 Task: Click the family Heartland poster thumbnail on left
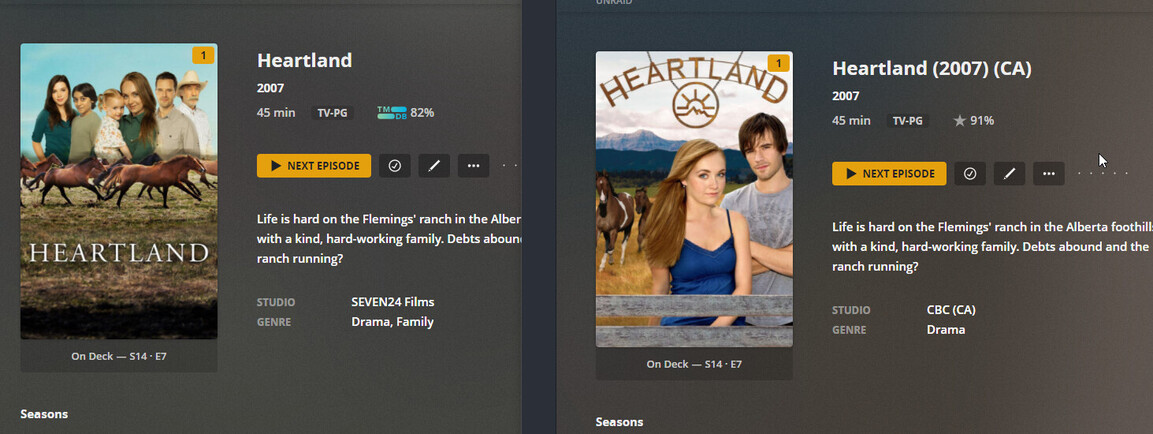click(119, 191)
